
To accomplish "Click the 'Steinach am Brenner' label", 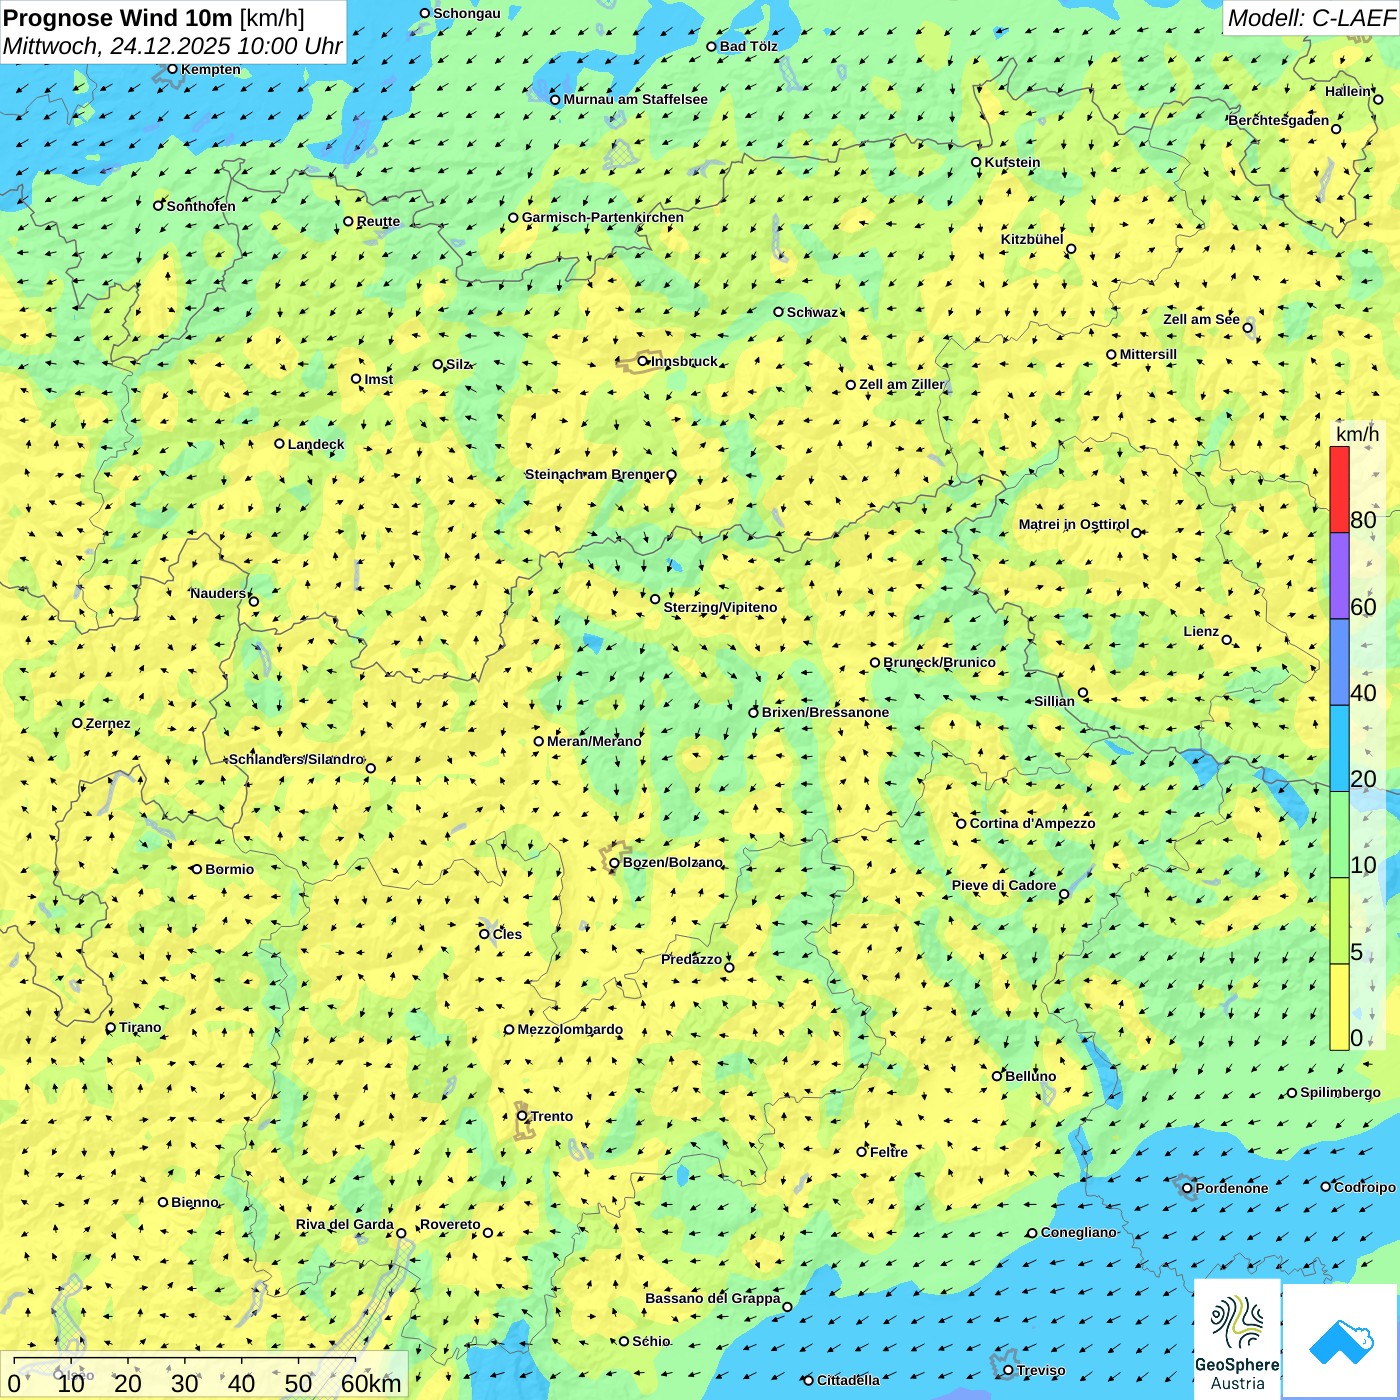I will coord(595,474).
